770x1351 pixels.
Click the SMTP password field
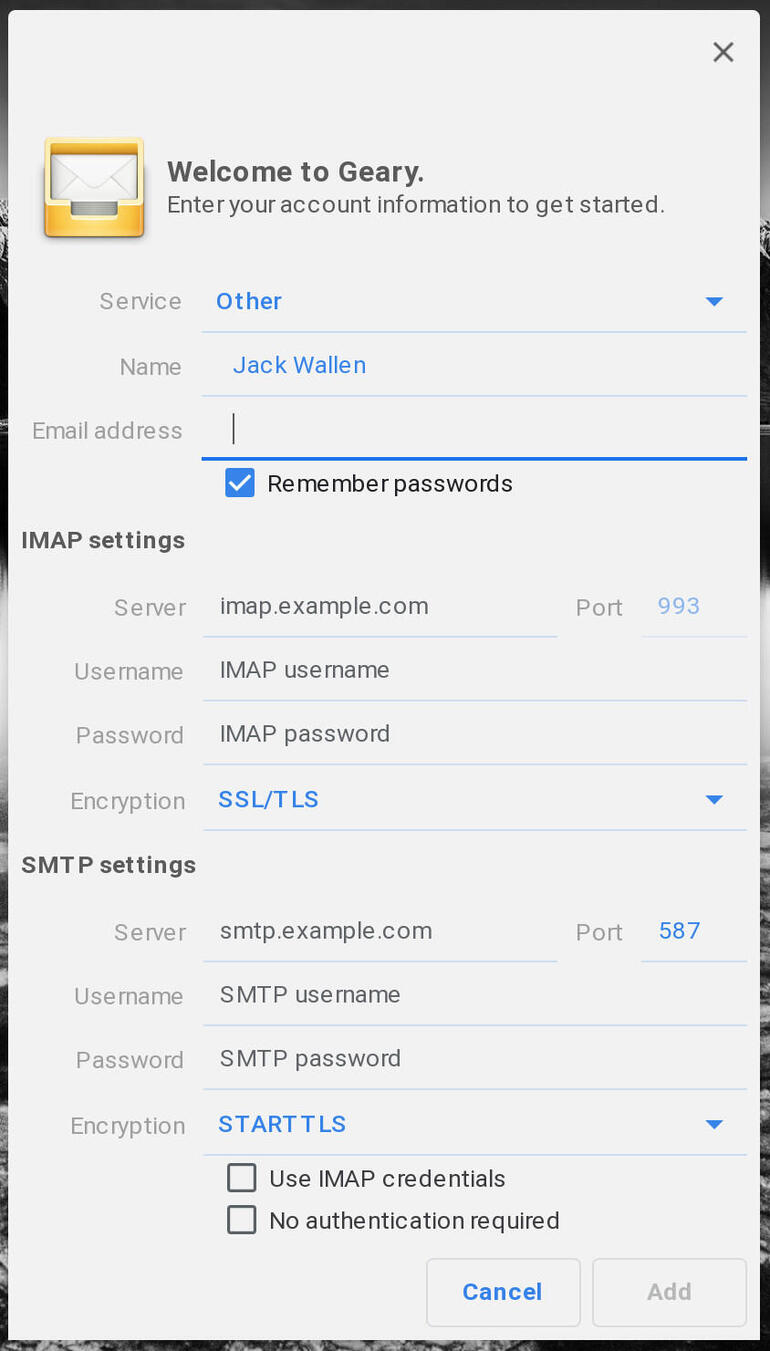click(x=475, y=1060)
